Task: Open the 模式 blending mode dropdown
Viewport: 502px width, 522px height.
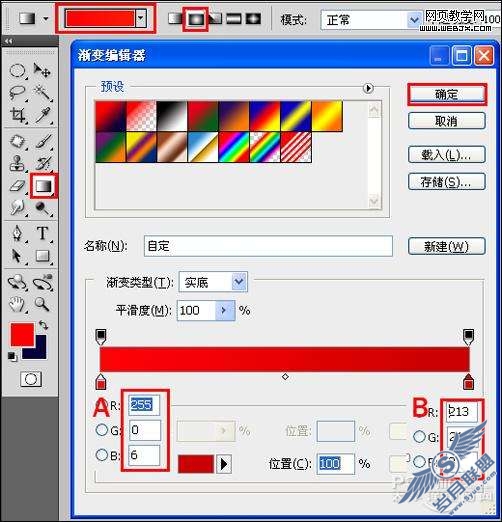Action: pos(414,20)
